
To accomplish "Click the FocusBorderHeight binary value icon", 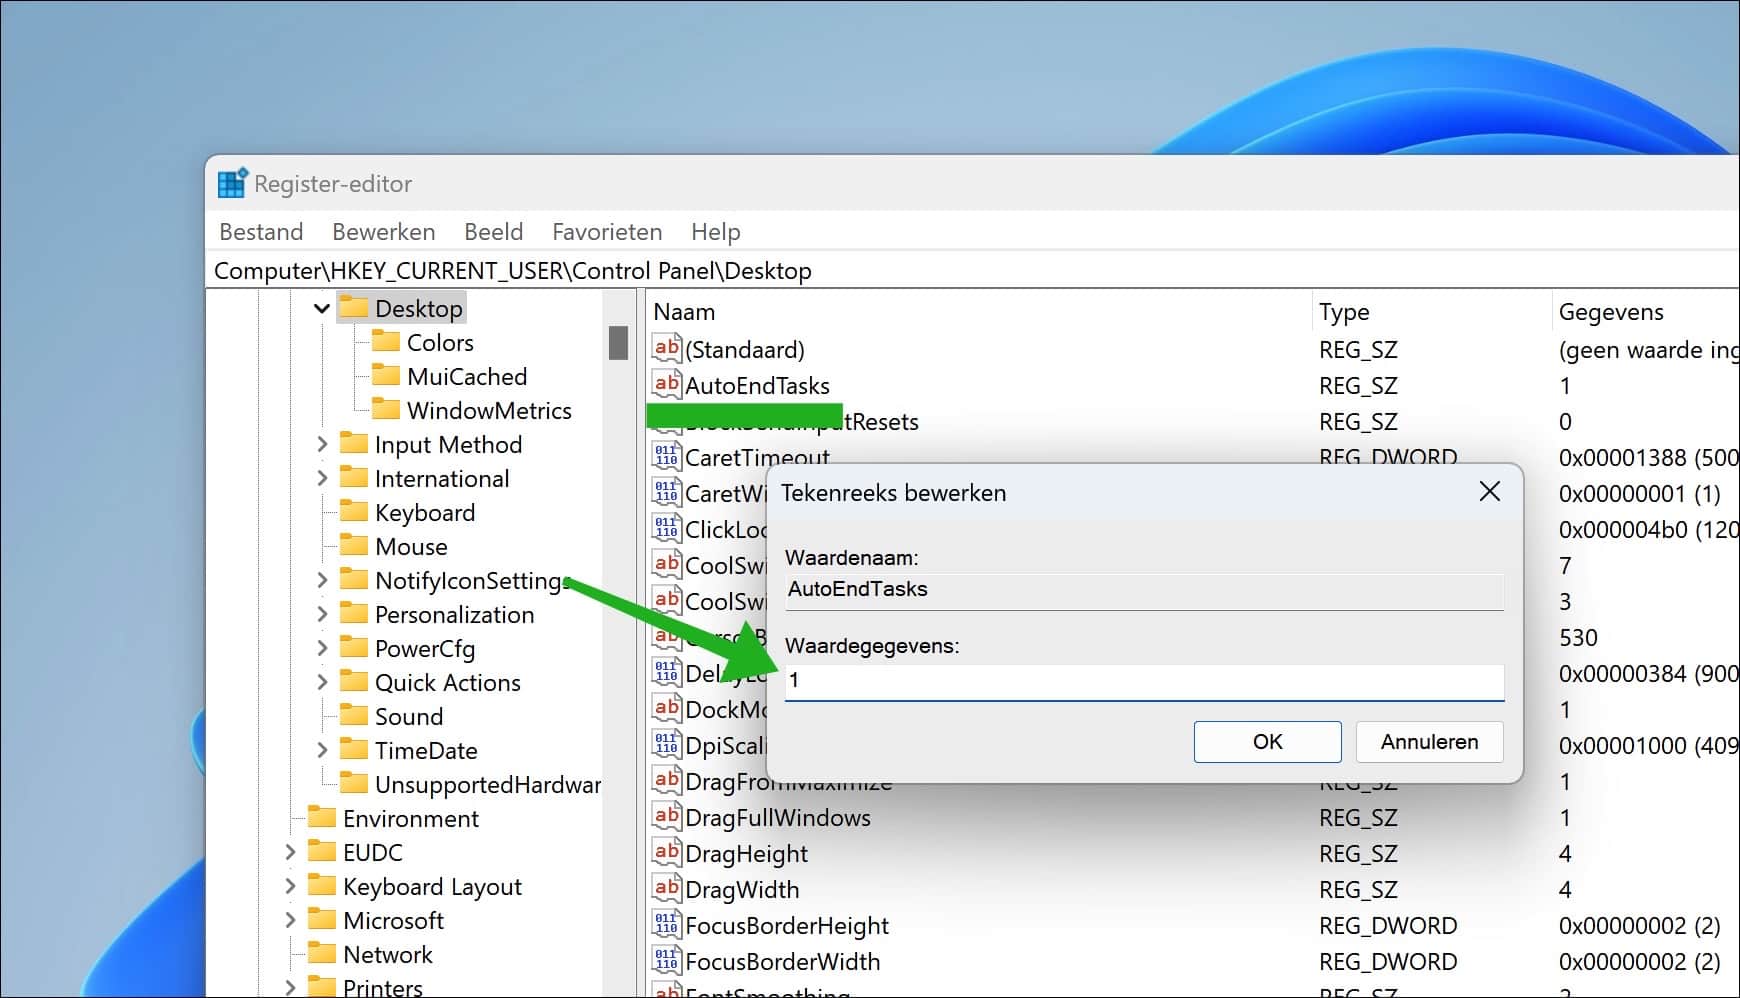I will [666, 925].
